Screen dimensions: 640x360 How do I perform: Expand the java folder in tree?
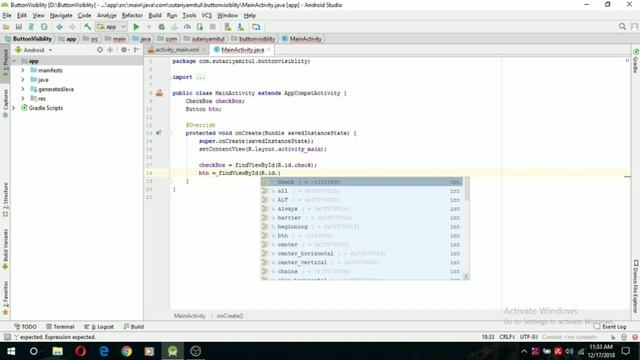click(23, 80)
